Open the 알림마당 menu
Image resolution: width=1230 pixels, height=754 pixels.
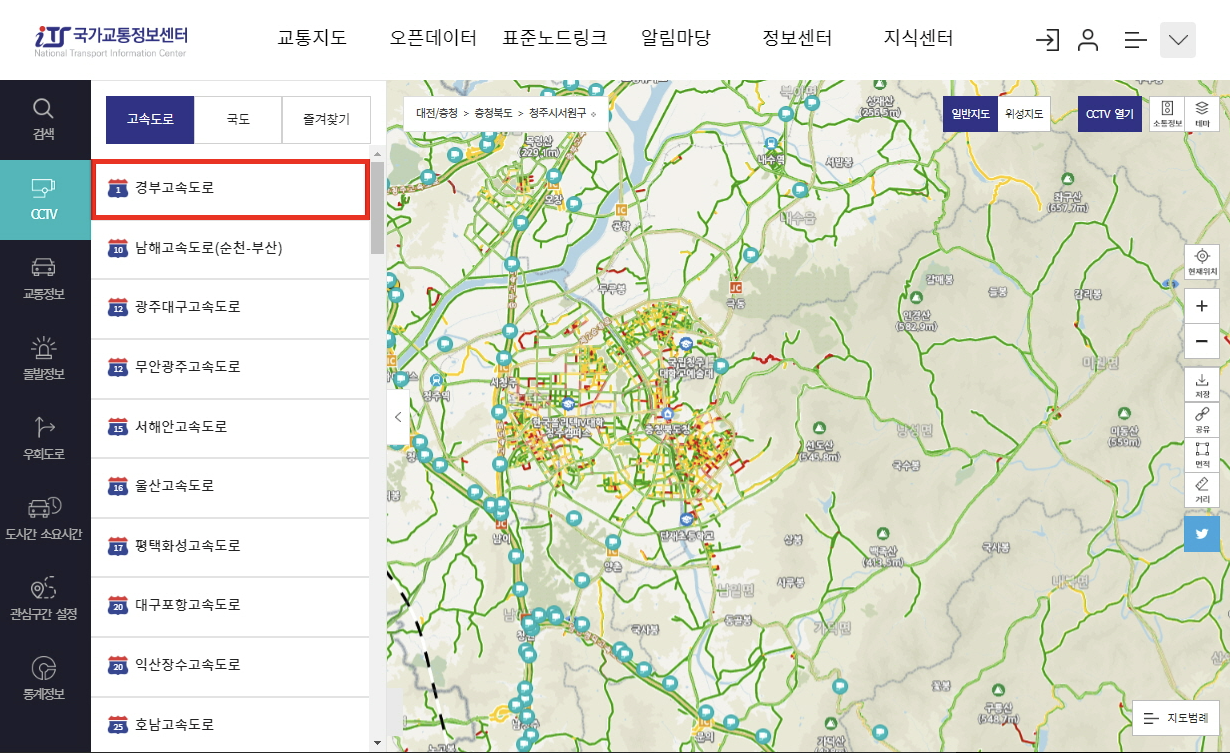[676, 39]
